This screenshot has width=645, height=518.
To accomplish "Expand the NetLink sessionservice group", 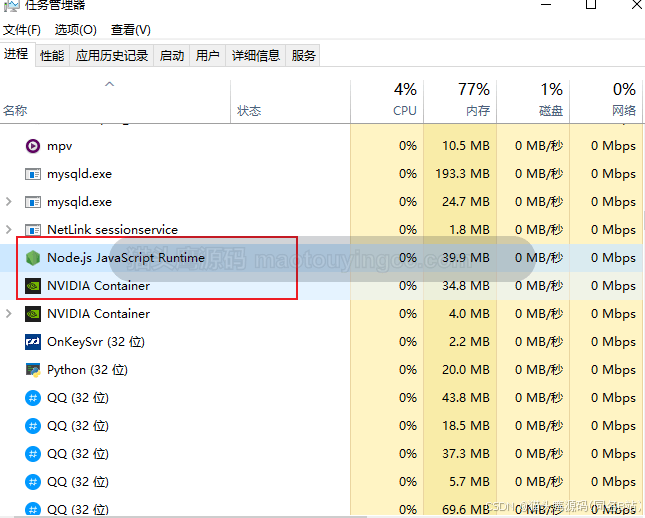I will (8, 230).
